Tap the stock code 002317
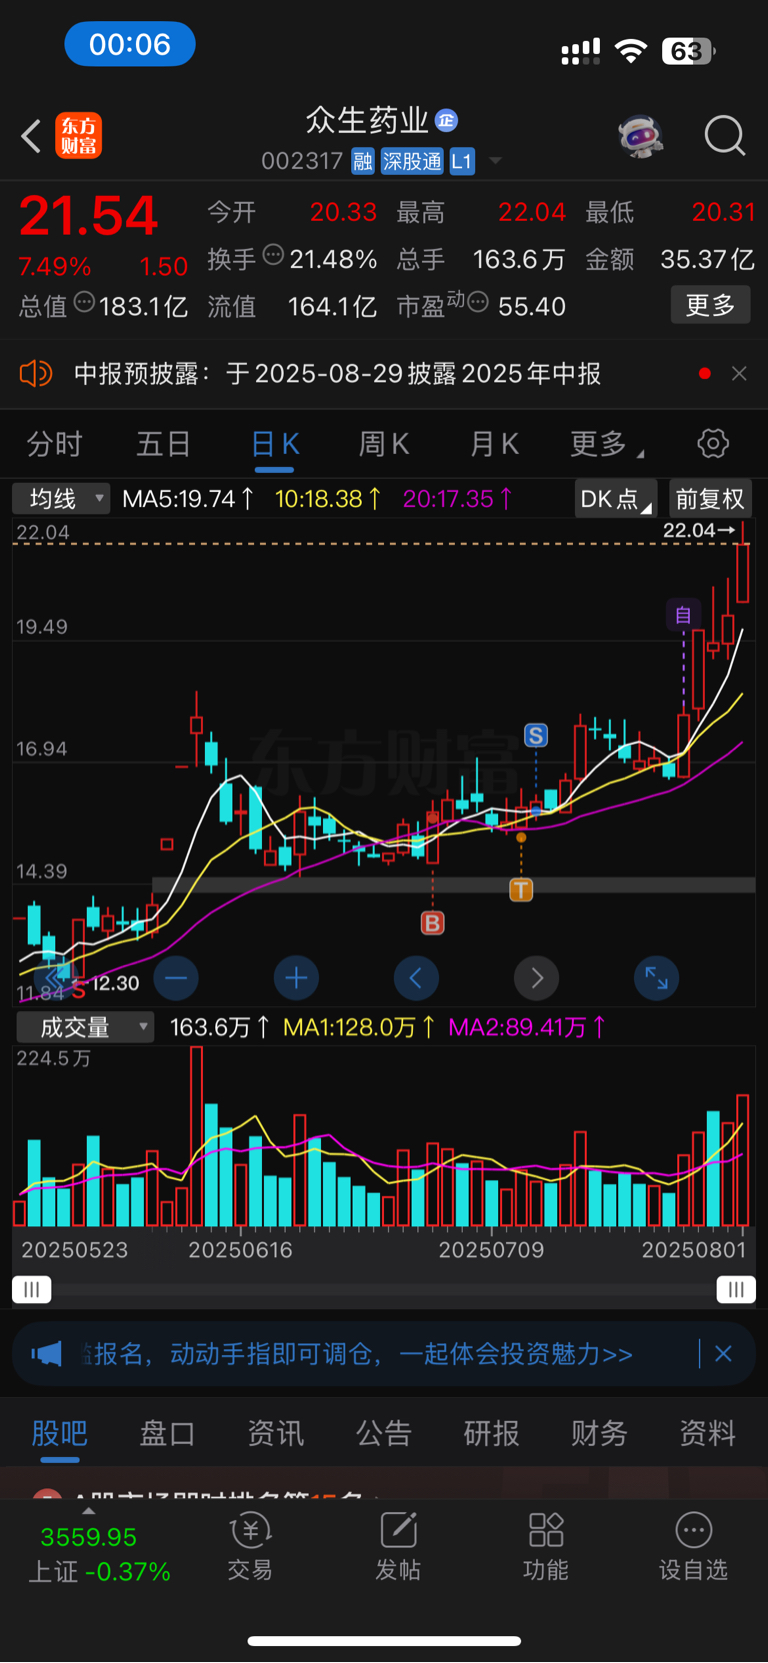Screen dimensions: 768x1663 coord(302,162)
